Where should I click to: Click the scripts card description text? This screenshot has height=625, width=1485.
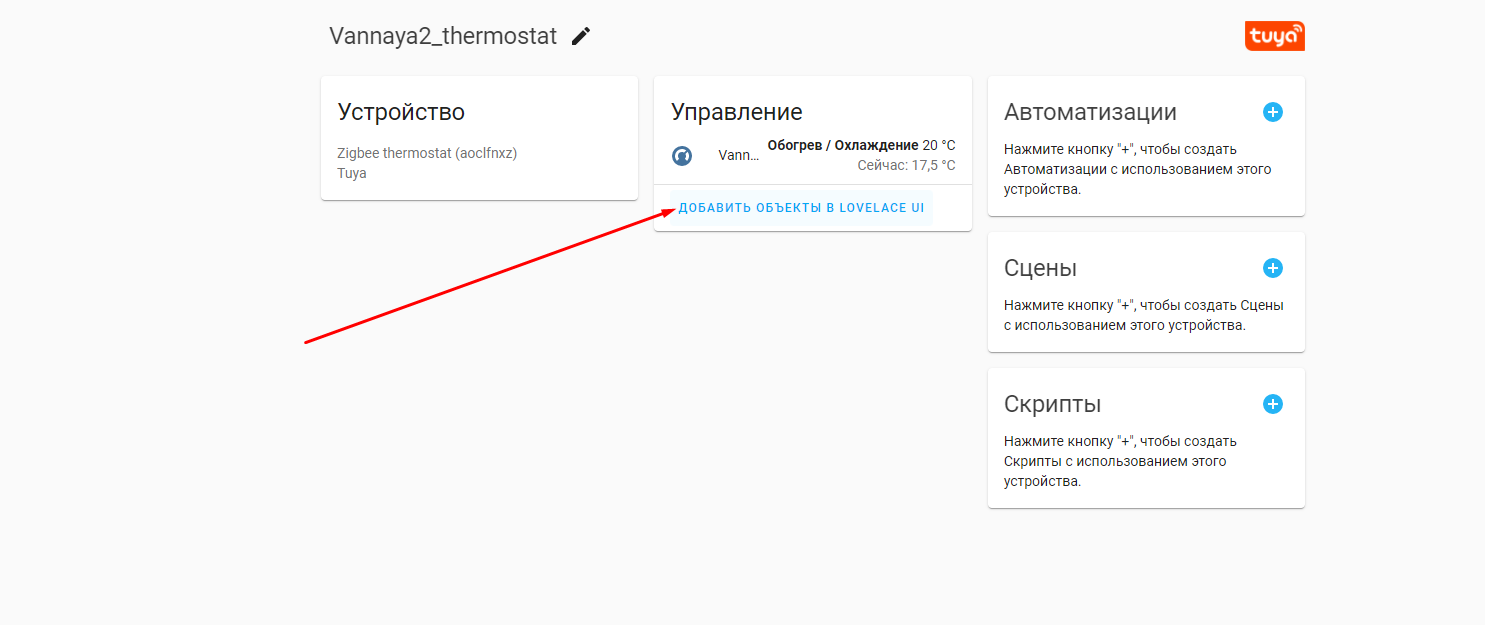pyautogui.click(x=1120, y=461)
